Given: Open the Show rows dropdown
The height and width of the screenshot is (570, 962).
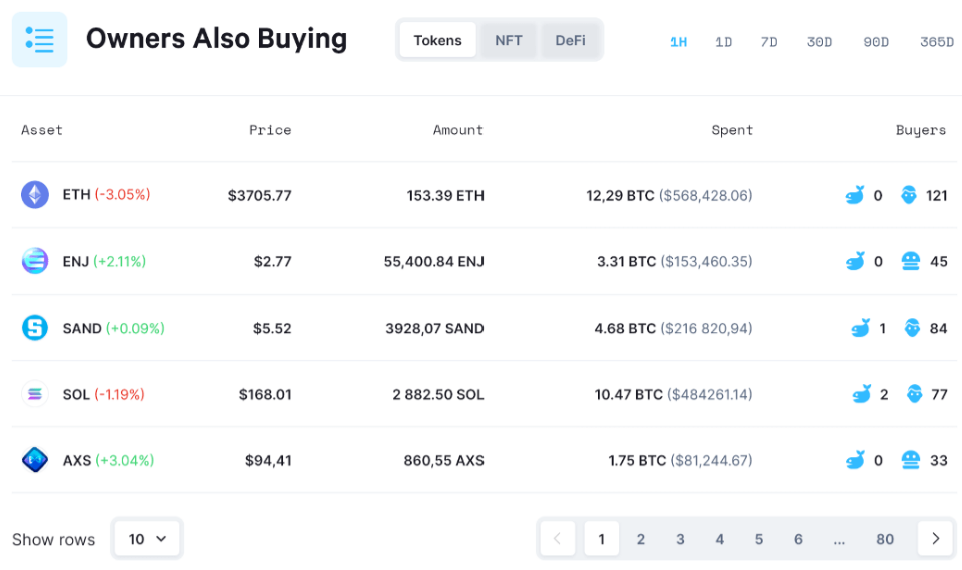Looking at the screenshot, I should [147, 539].
